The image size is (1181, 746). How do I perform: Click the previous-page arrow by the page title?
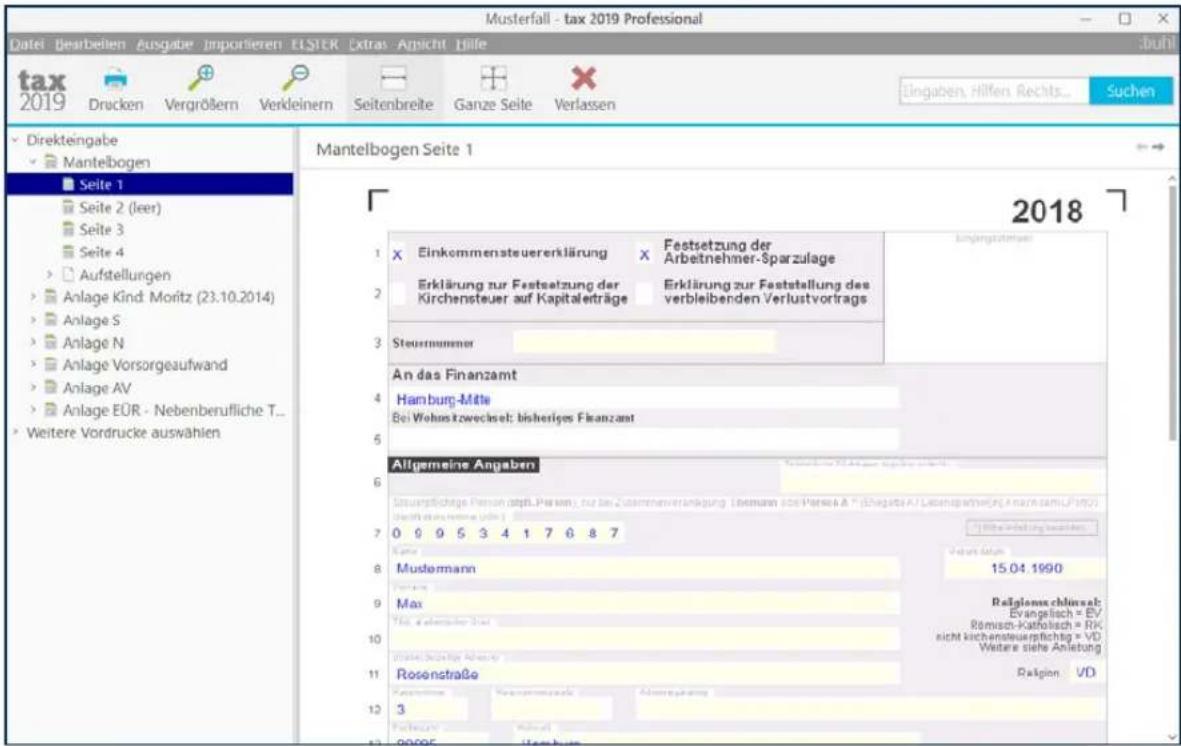(1143, 147)
